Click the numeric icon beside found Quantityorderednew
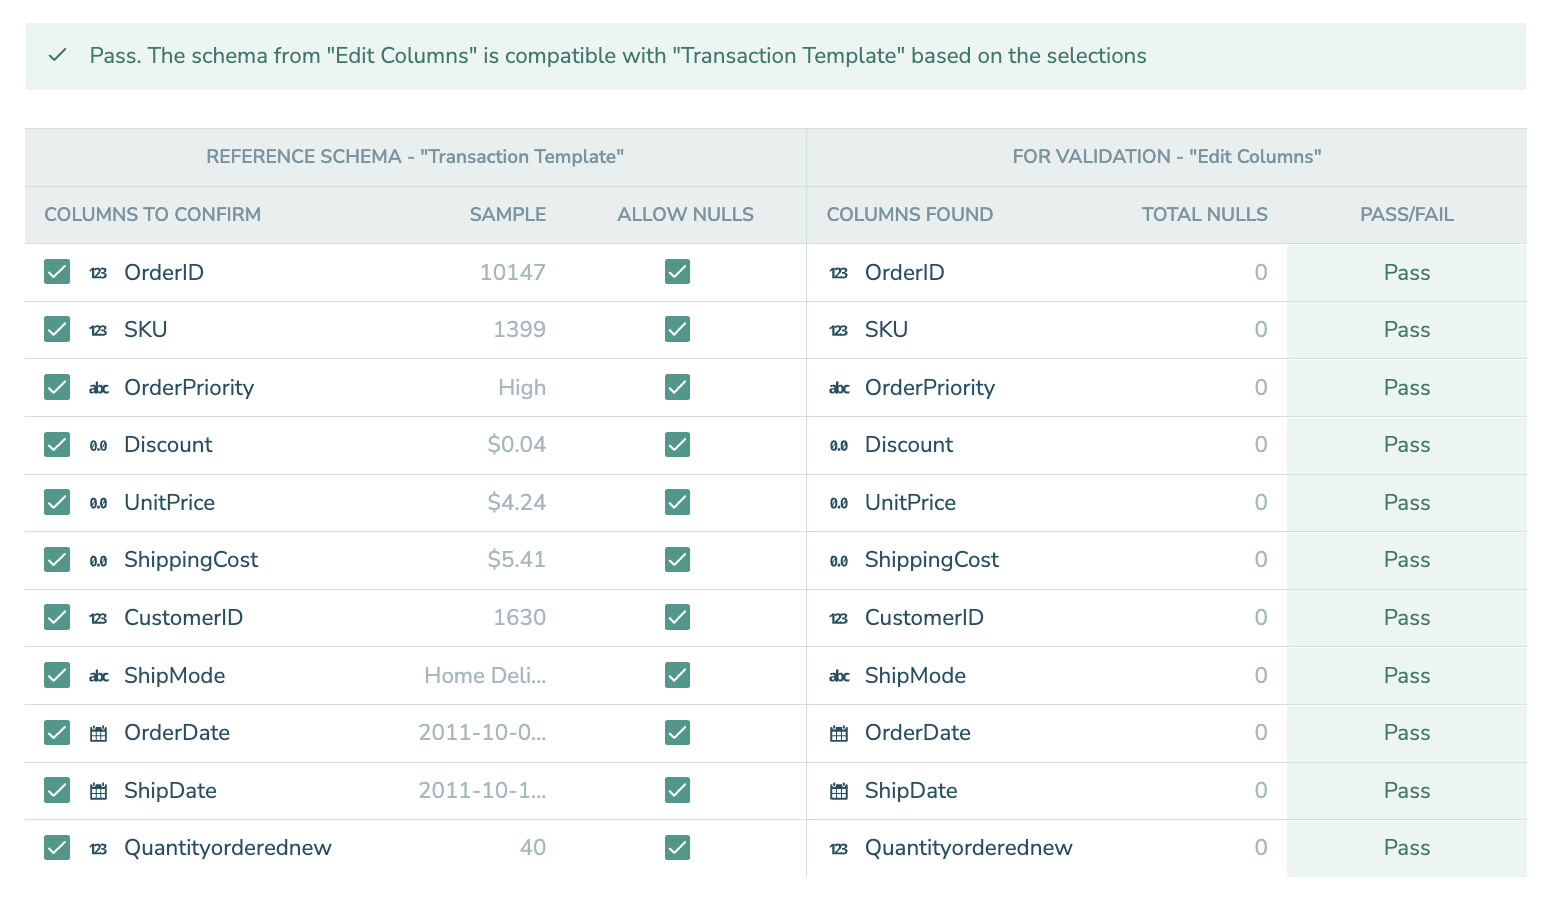This screenshot has width=1552, height=912. (839, 849)
